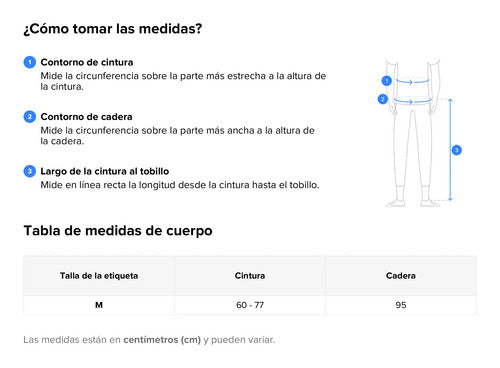Click the Cadera column header
Viewport: 500px width, 368px height.
click(401, 276)
